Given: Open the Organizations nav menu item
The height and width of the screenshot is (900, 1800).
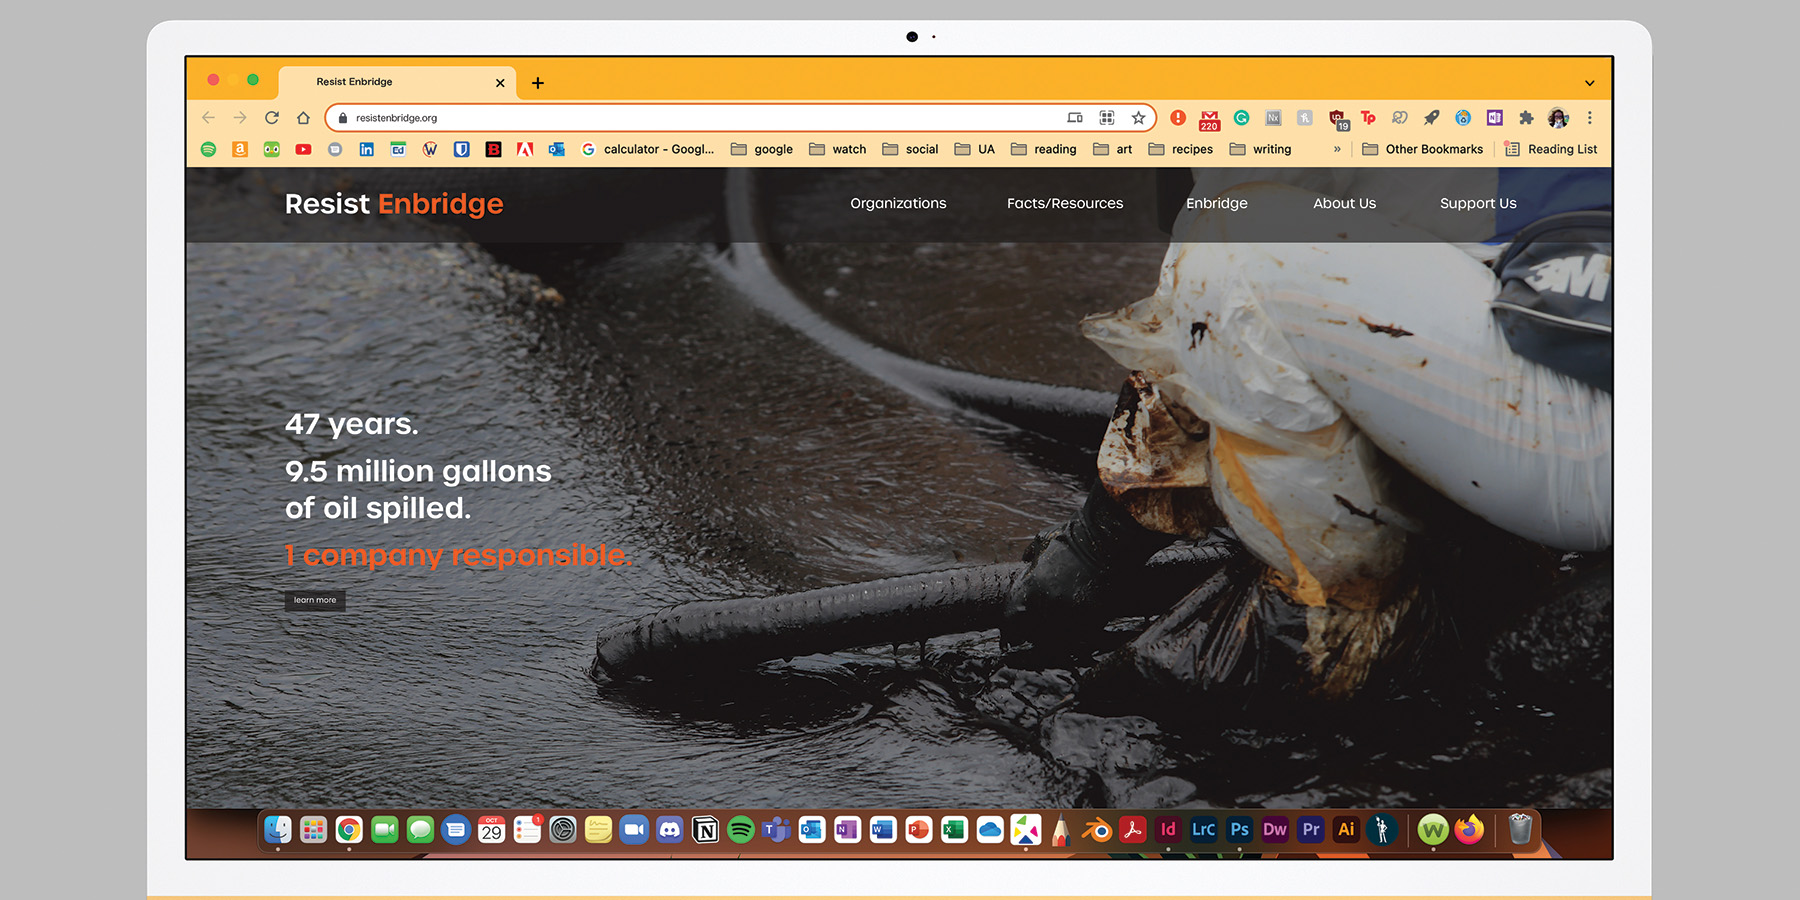Looking at the screenshot, I should tap(898, 203).
